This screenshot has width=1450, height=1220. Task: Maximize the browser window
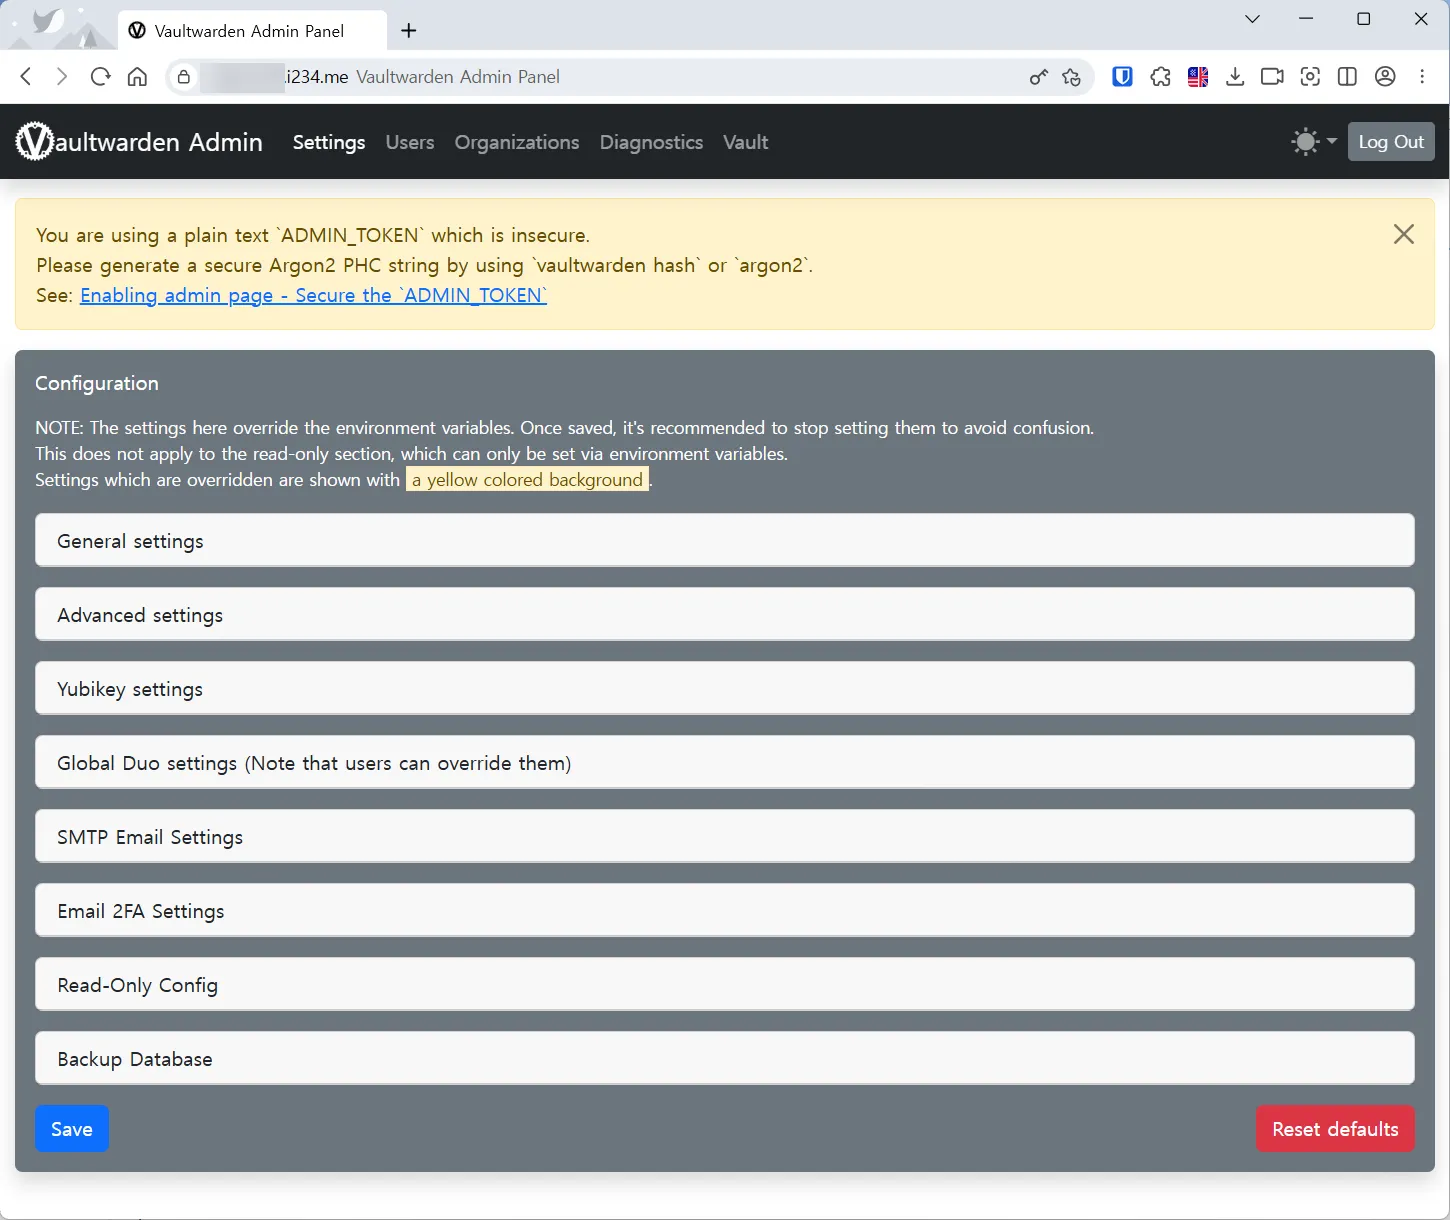pyautogui.click(x=1363, y=19)
